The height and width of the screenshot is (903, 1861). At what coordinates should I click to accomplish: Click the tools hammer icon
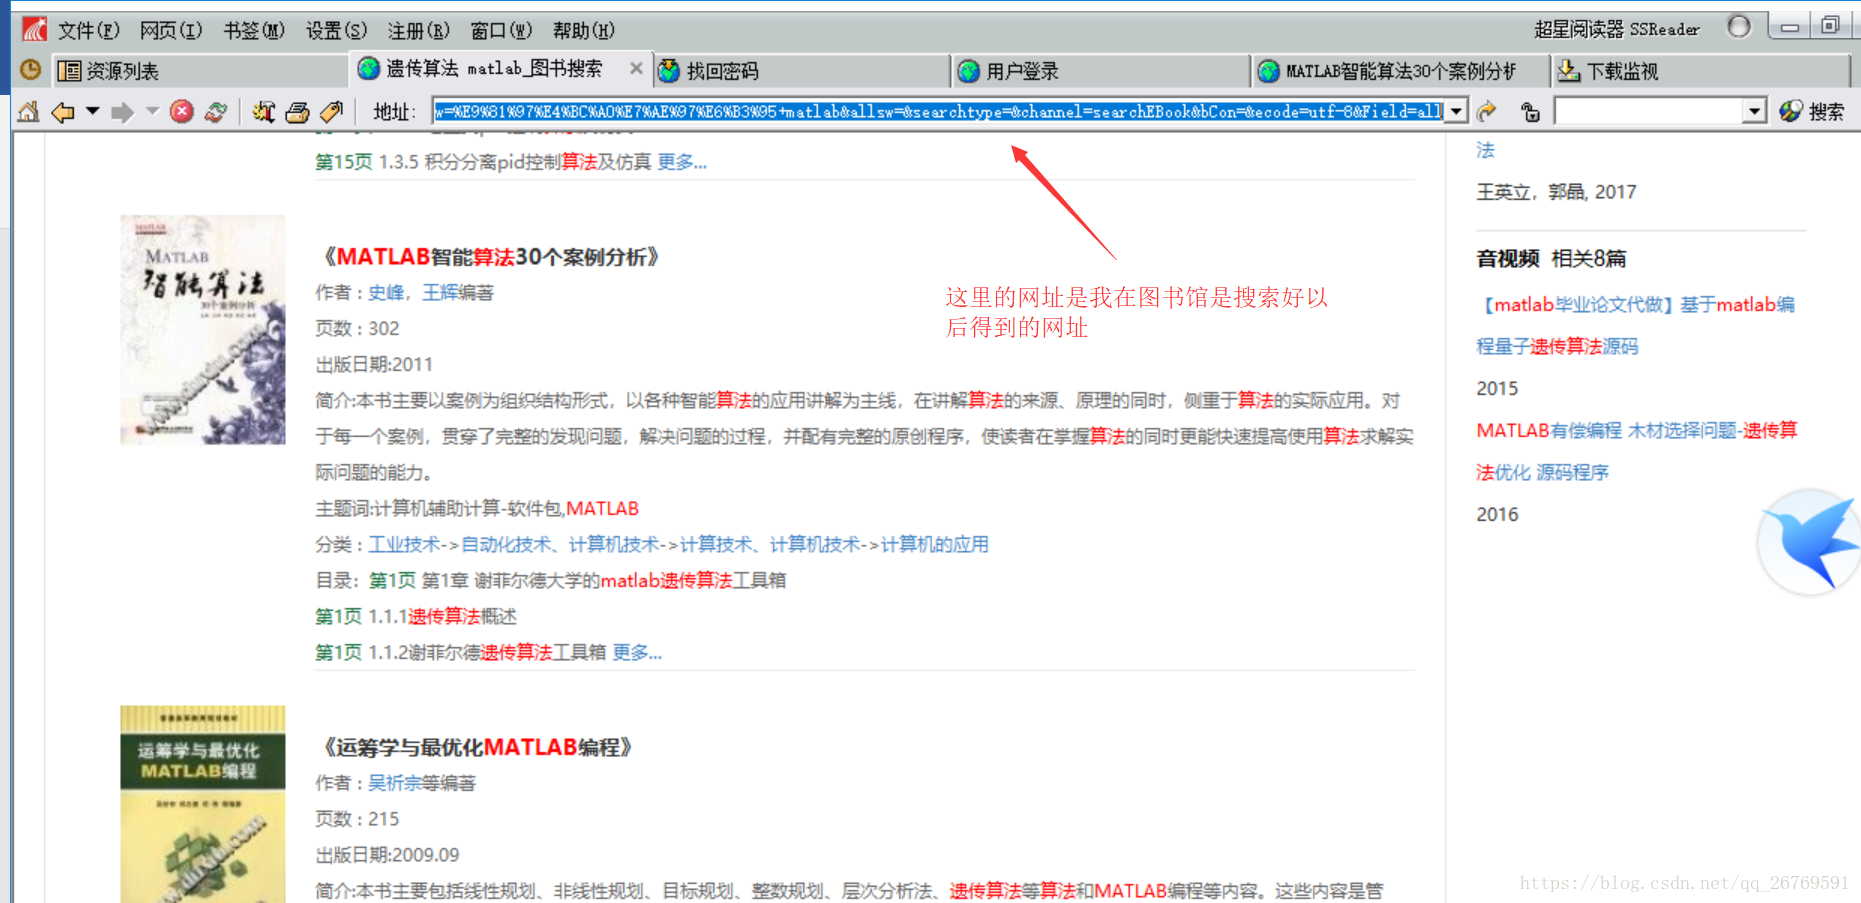(x=263, y=112)
